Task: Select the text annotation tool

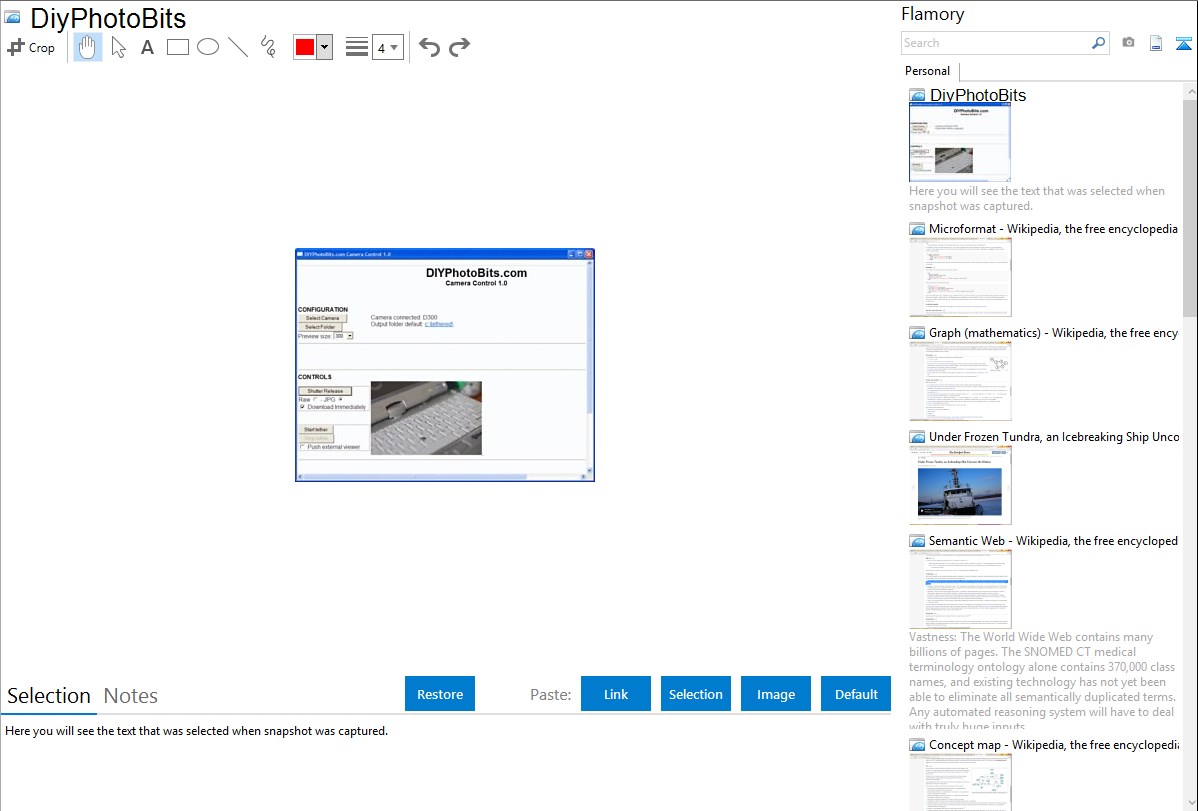Action: click(x=147, y=47)
